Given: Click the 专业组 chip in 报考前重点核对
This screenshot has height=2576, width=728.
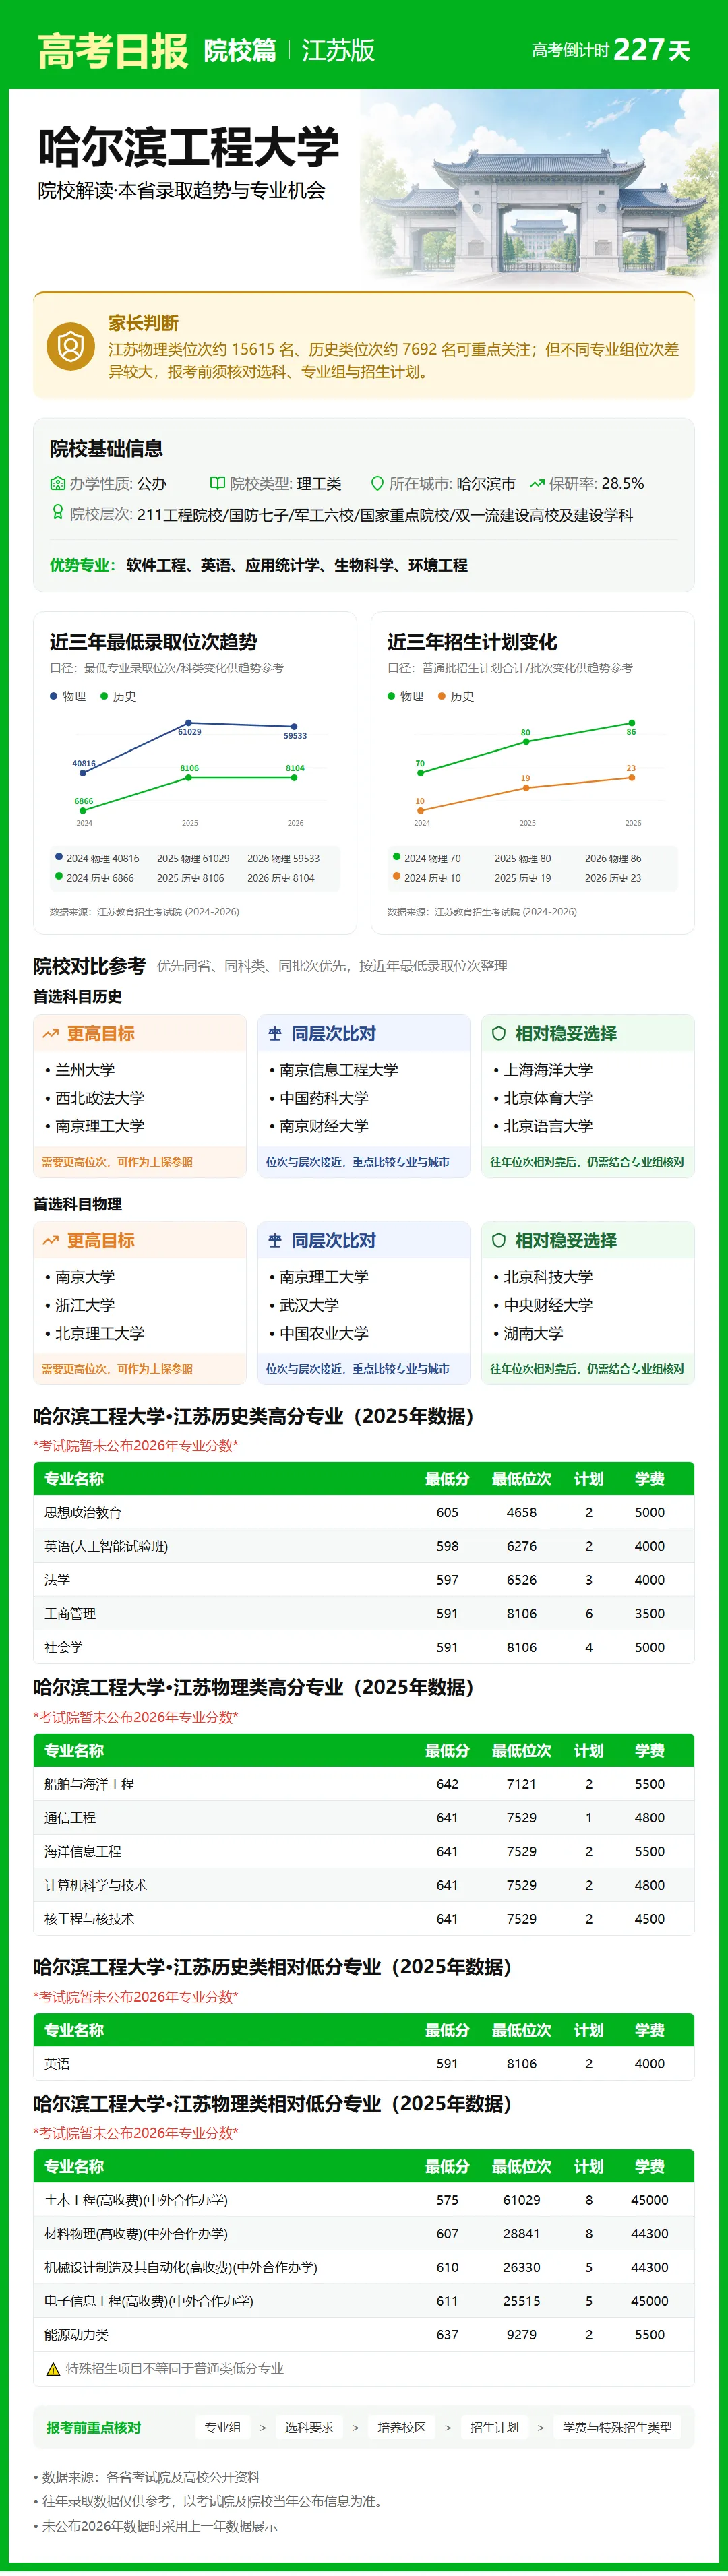Looking at the screenshot, I should pos(223,2428).
